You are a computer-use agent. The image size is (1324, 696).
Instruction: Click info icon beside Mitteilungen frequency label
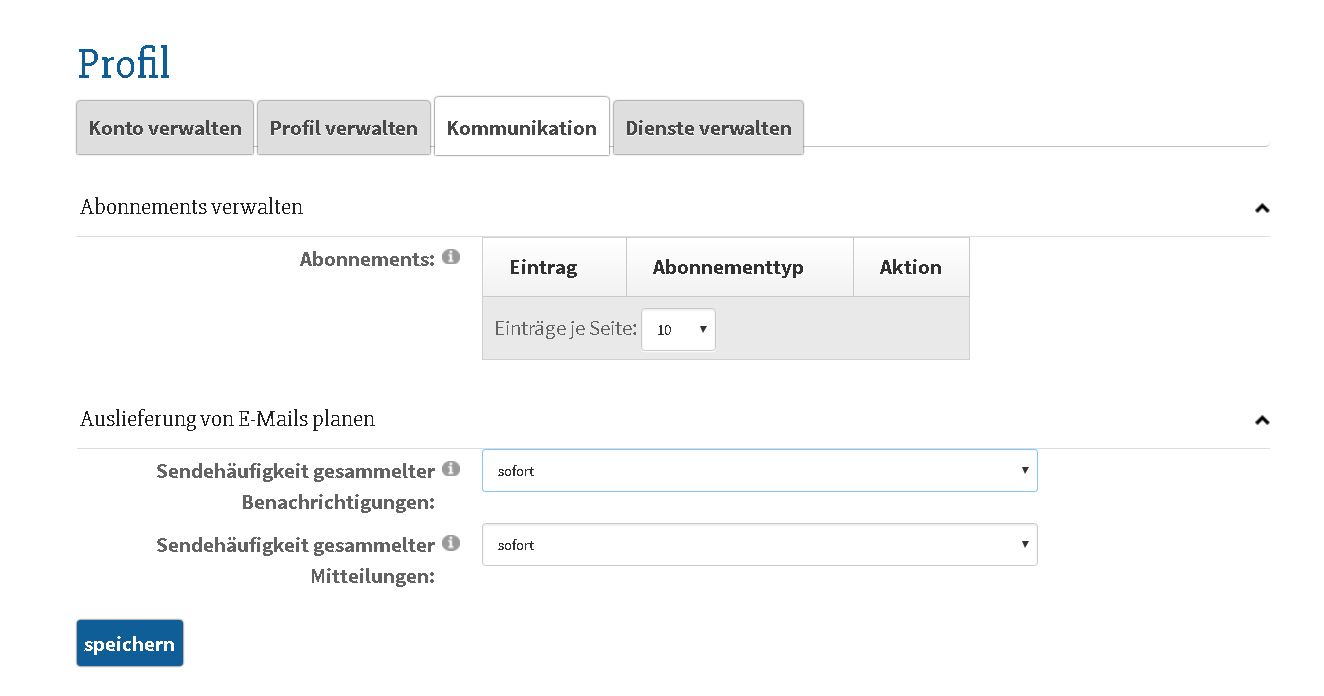point(451,543)
